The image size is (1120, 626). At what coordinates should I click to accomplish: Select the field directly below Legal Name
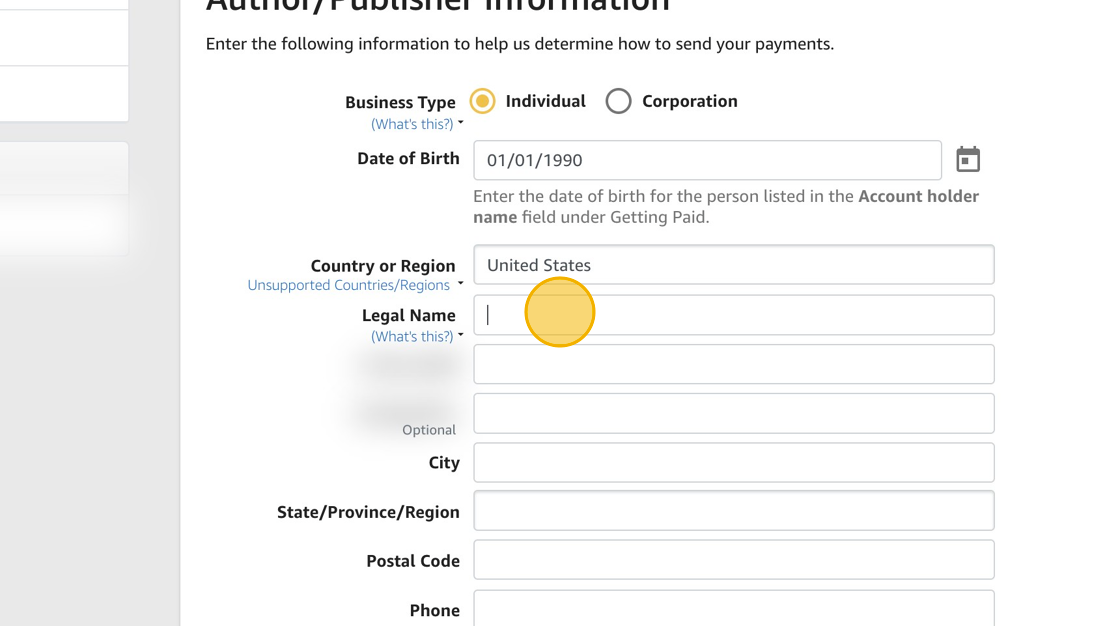733,364
